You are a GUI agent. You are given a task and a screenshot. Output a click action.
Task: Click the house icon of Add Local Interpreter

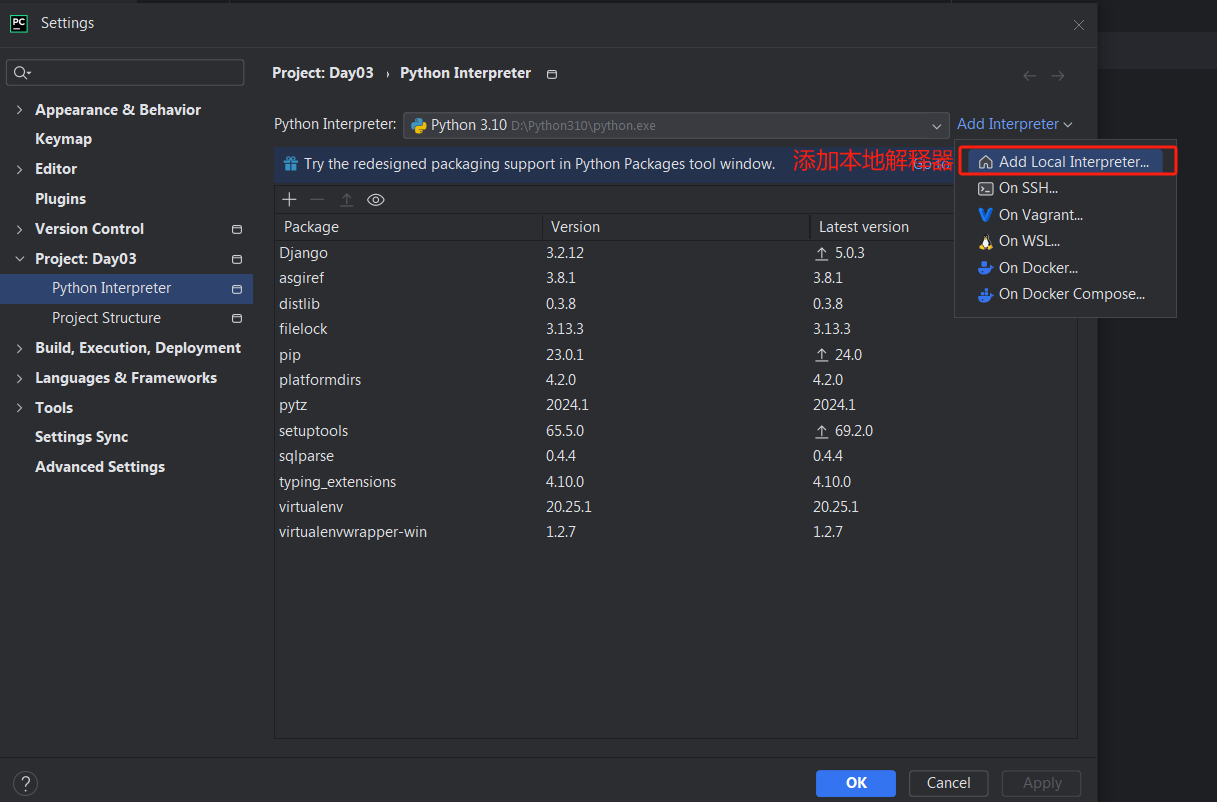pos(985,162)
